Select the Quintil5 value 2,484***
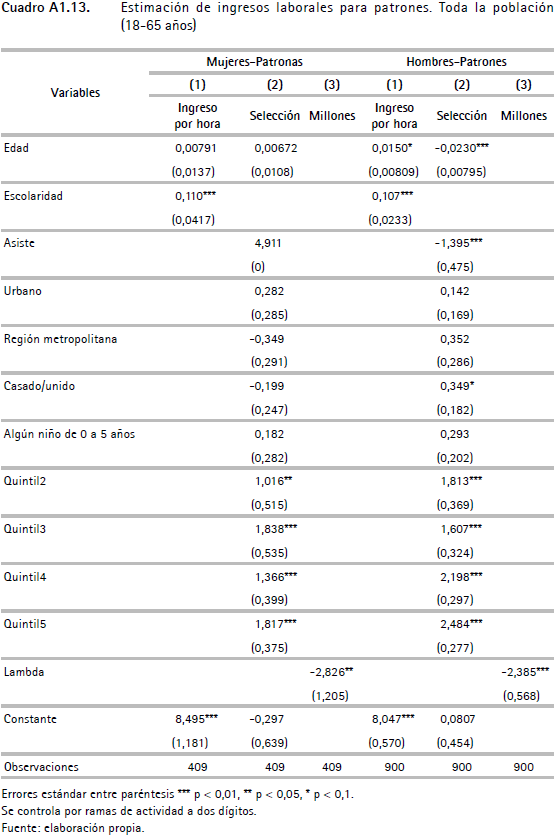The height and width of the screenshot is (838, 556). click(461, 624)
